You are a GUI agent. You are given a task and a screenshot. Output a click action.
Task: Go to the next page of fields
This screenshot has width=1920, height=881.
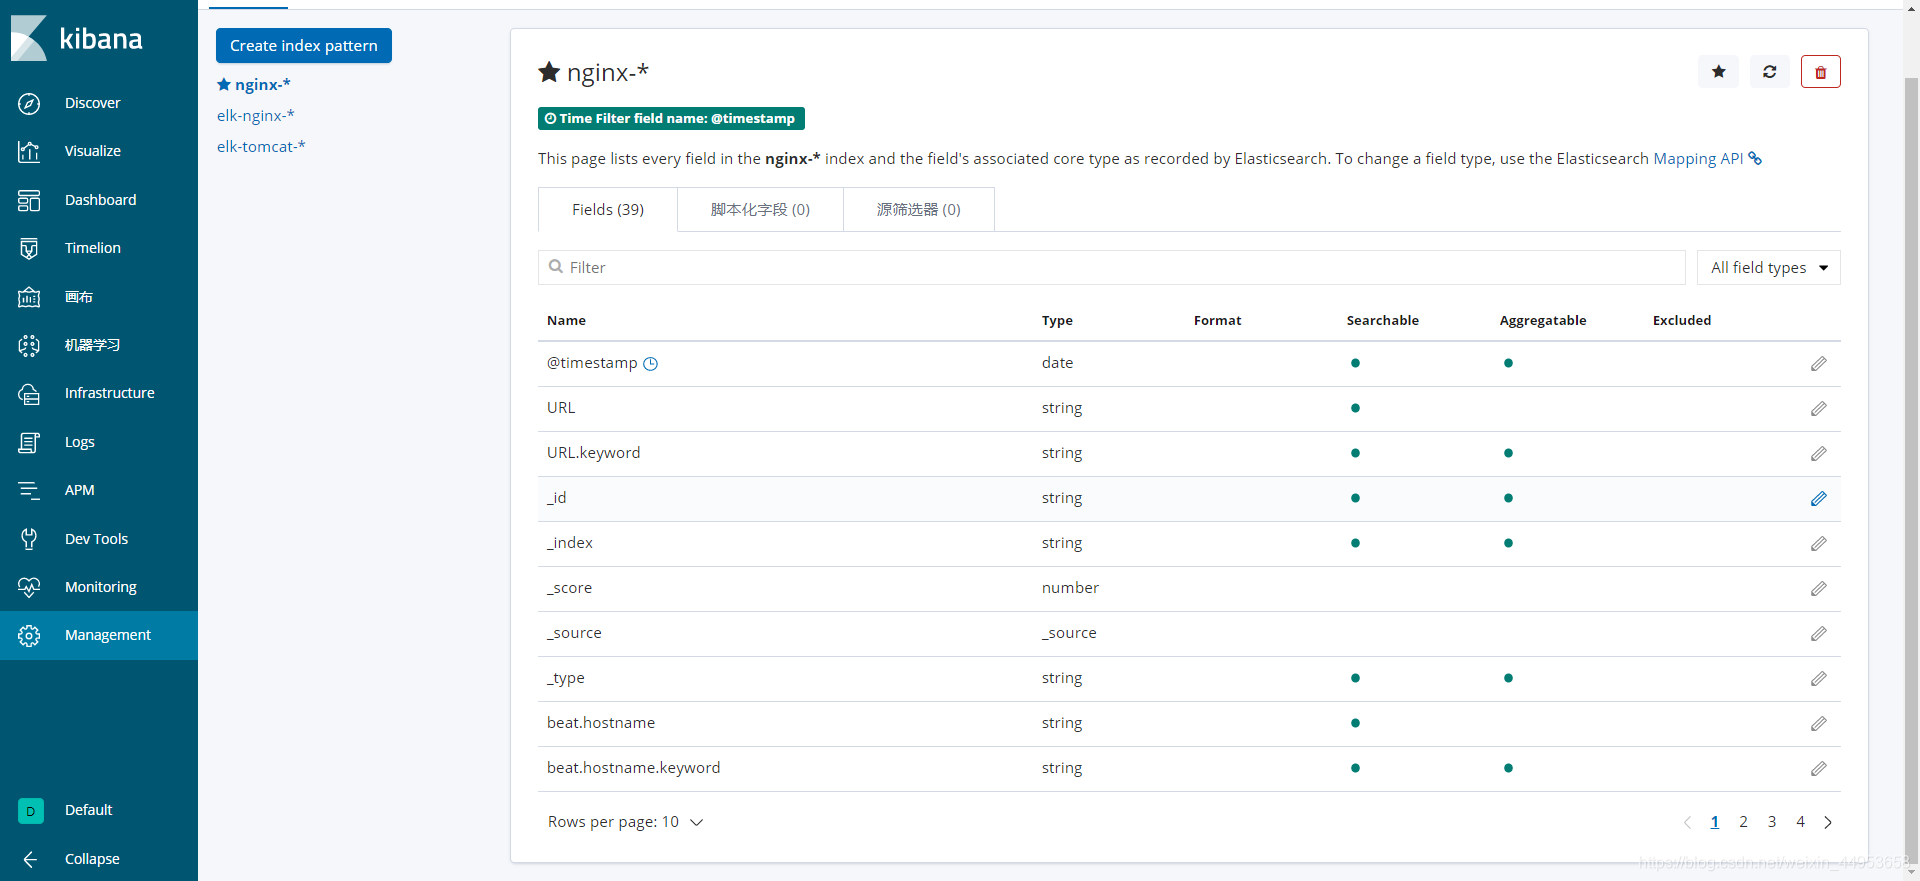(1828, 822)
